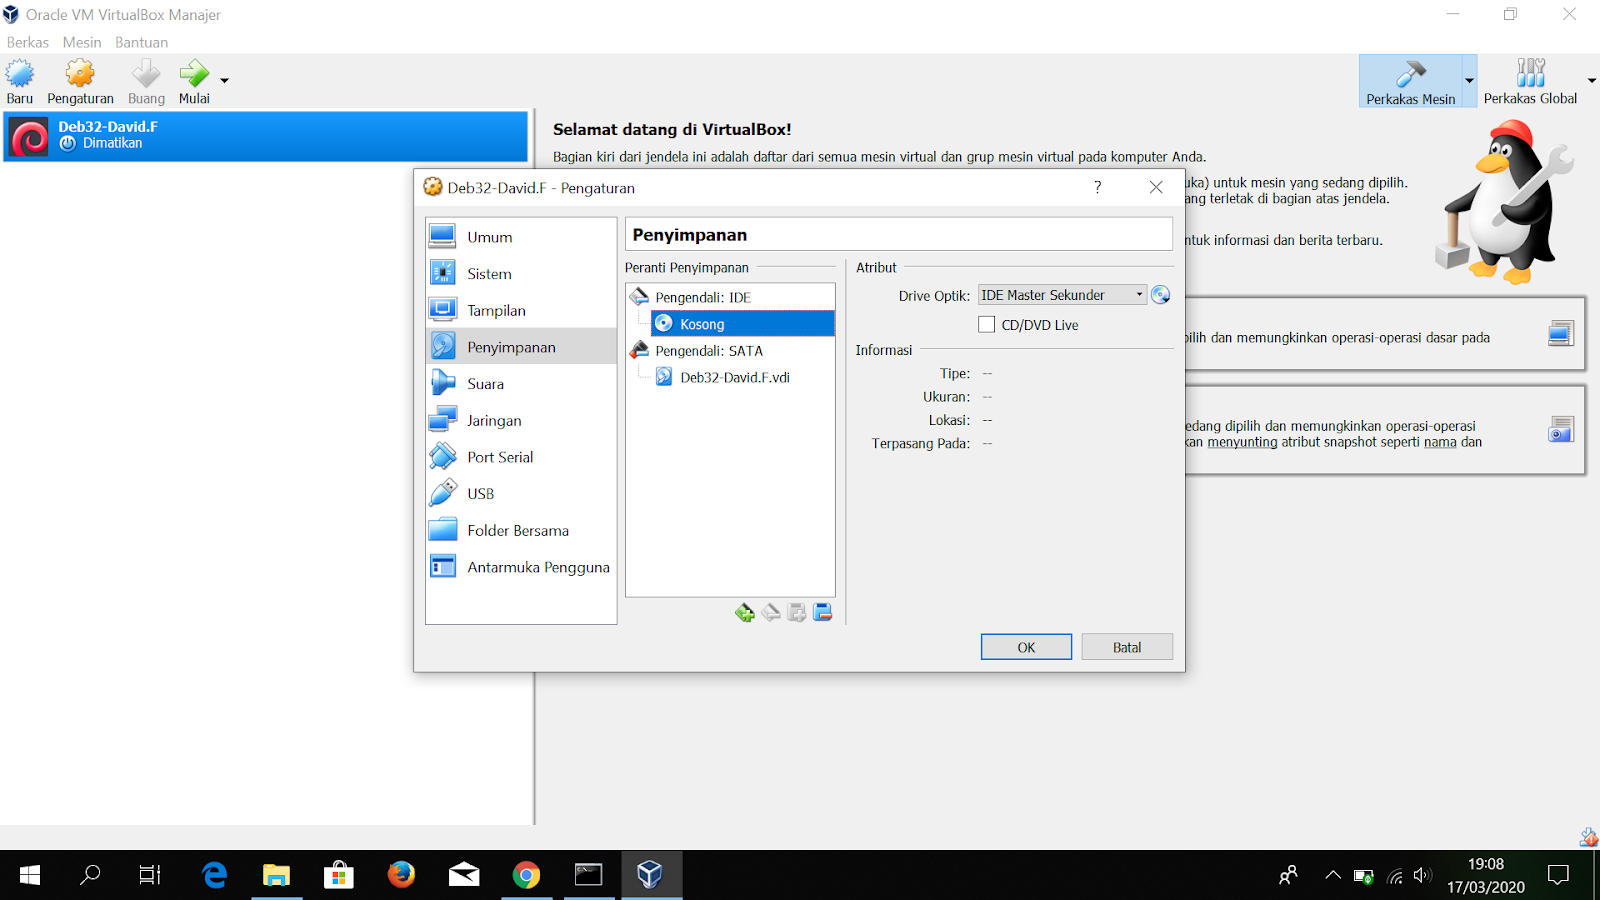Click the details tool icon in the welcome panel
The image size is (1600, 900).
1560,334
